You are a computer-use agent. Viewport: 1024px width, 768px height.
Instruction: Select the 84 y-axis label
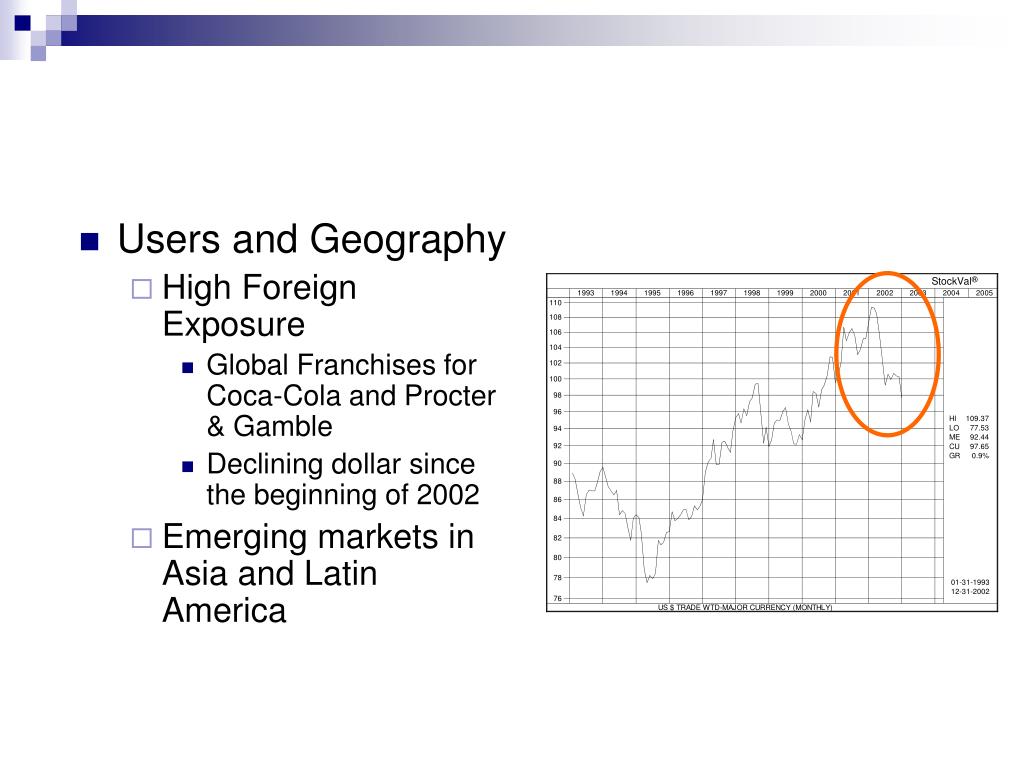557,519
